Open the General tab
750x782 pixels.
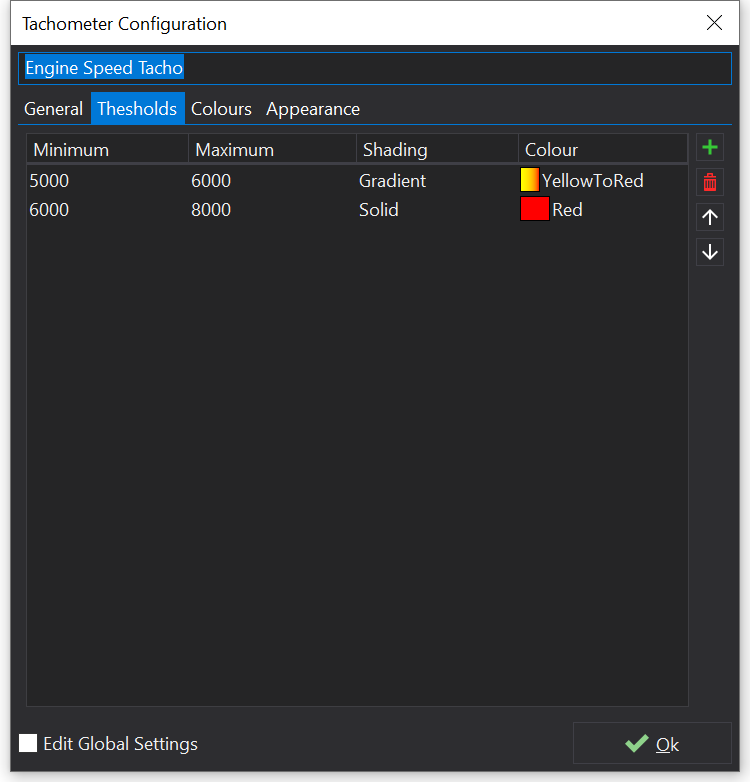pyautogui.click(x=53, y=109)
